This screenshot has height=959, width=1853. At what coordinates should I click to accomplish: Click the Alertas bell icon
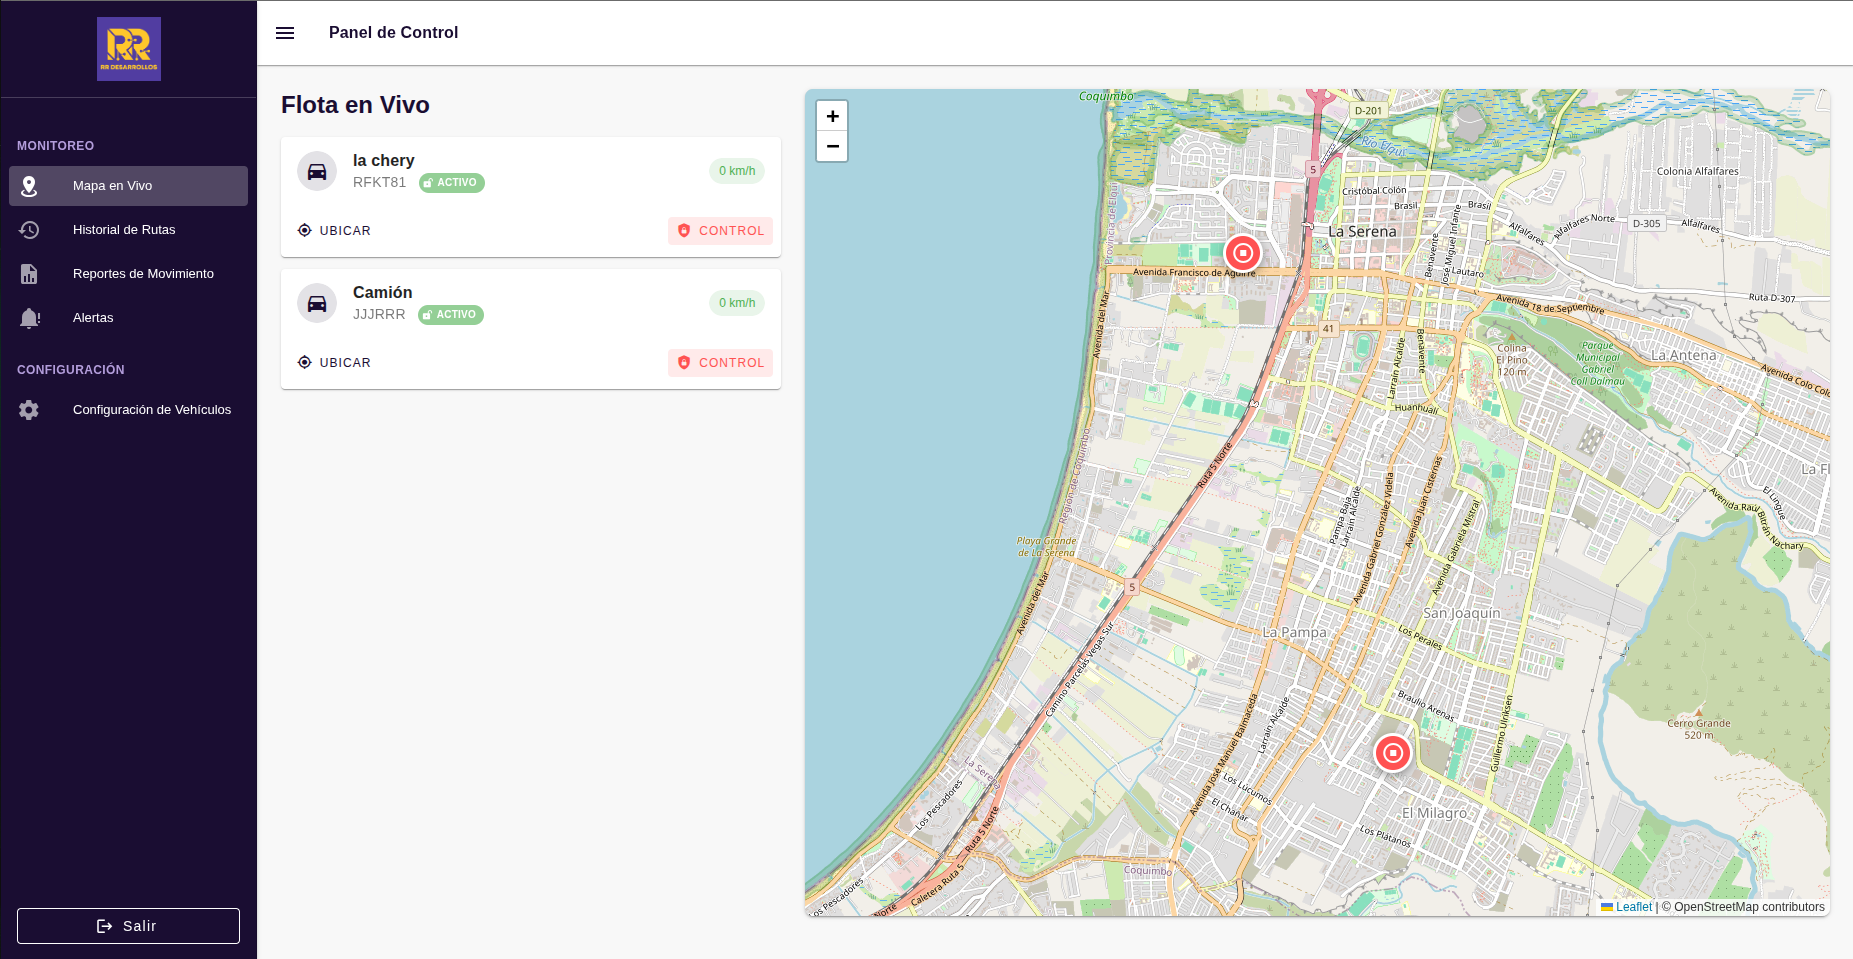click(x=30, y=318)
